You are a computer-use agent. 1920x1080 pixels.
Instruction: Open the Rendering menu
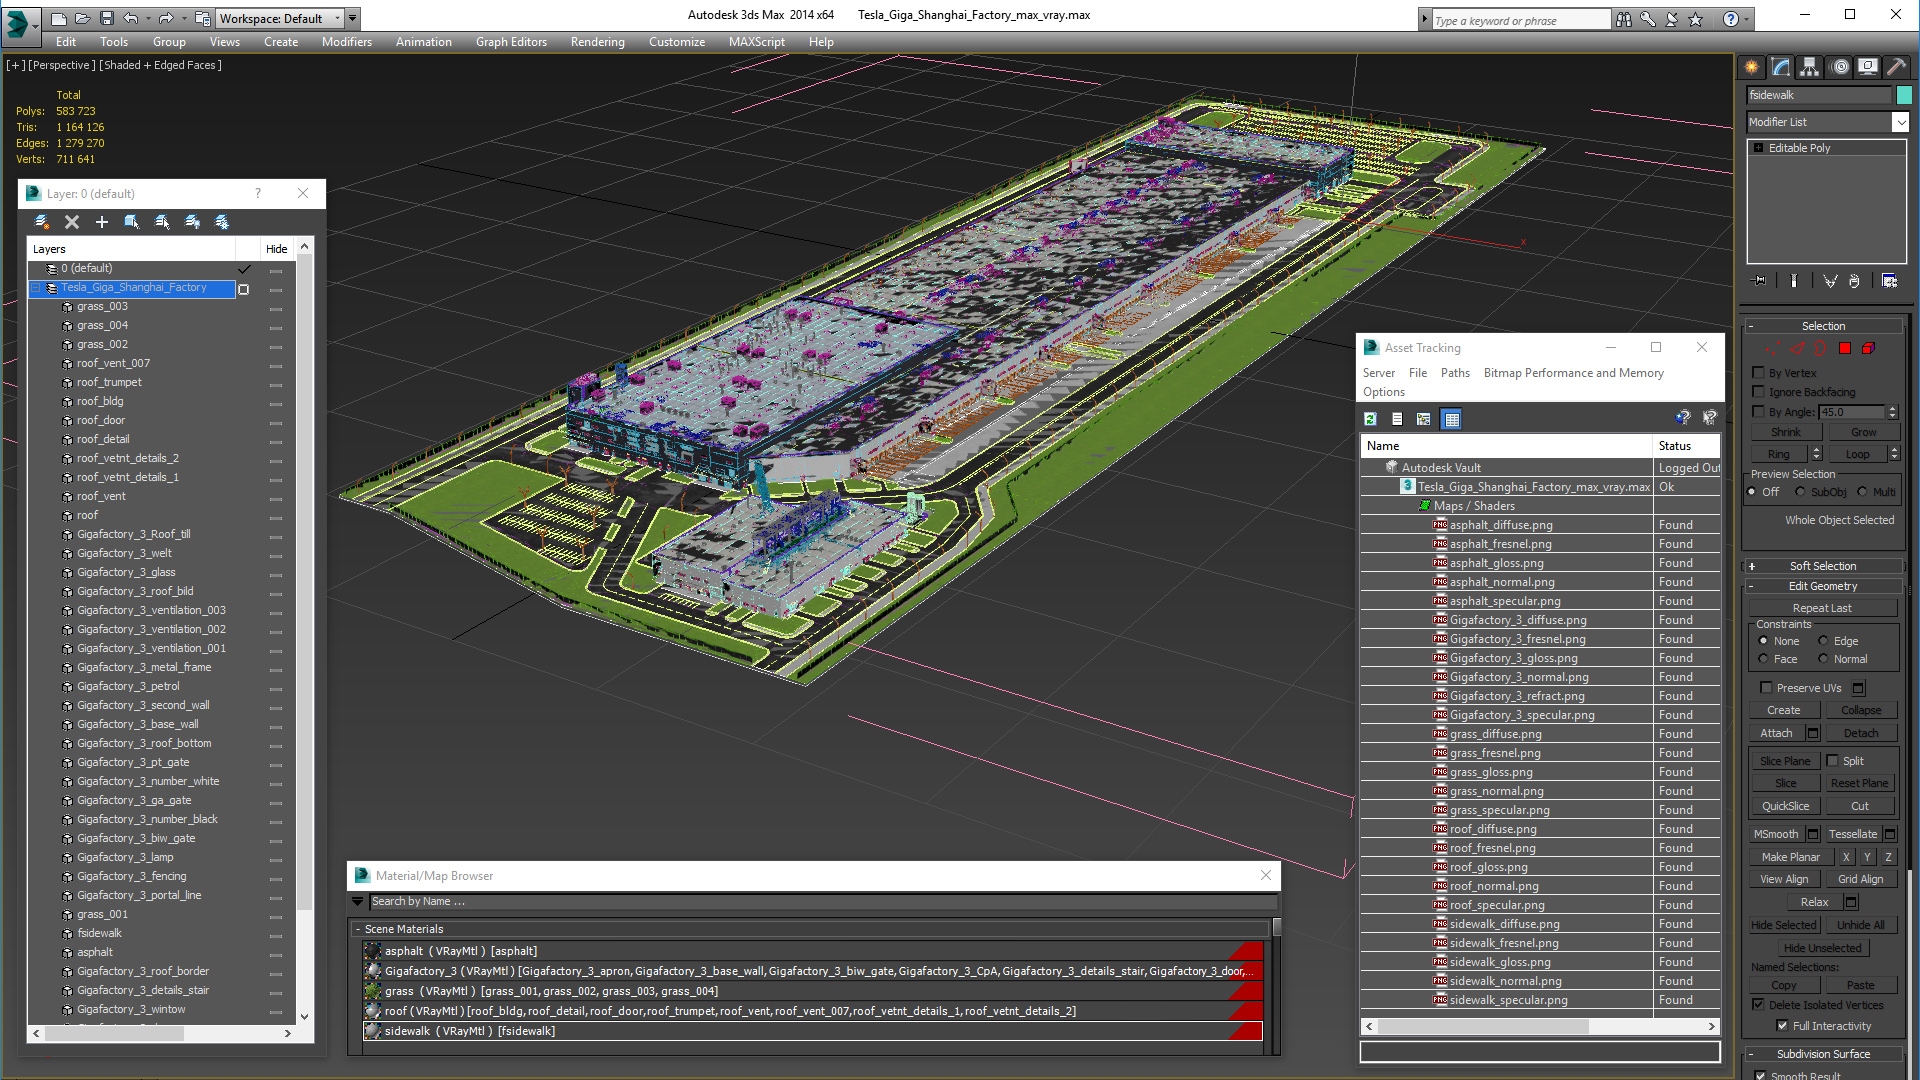coord(597,42)
